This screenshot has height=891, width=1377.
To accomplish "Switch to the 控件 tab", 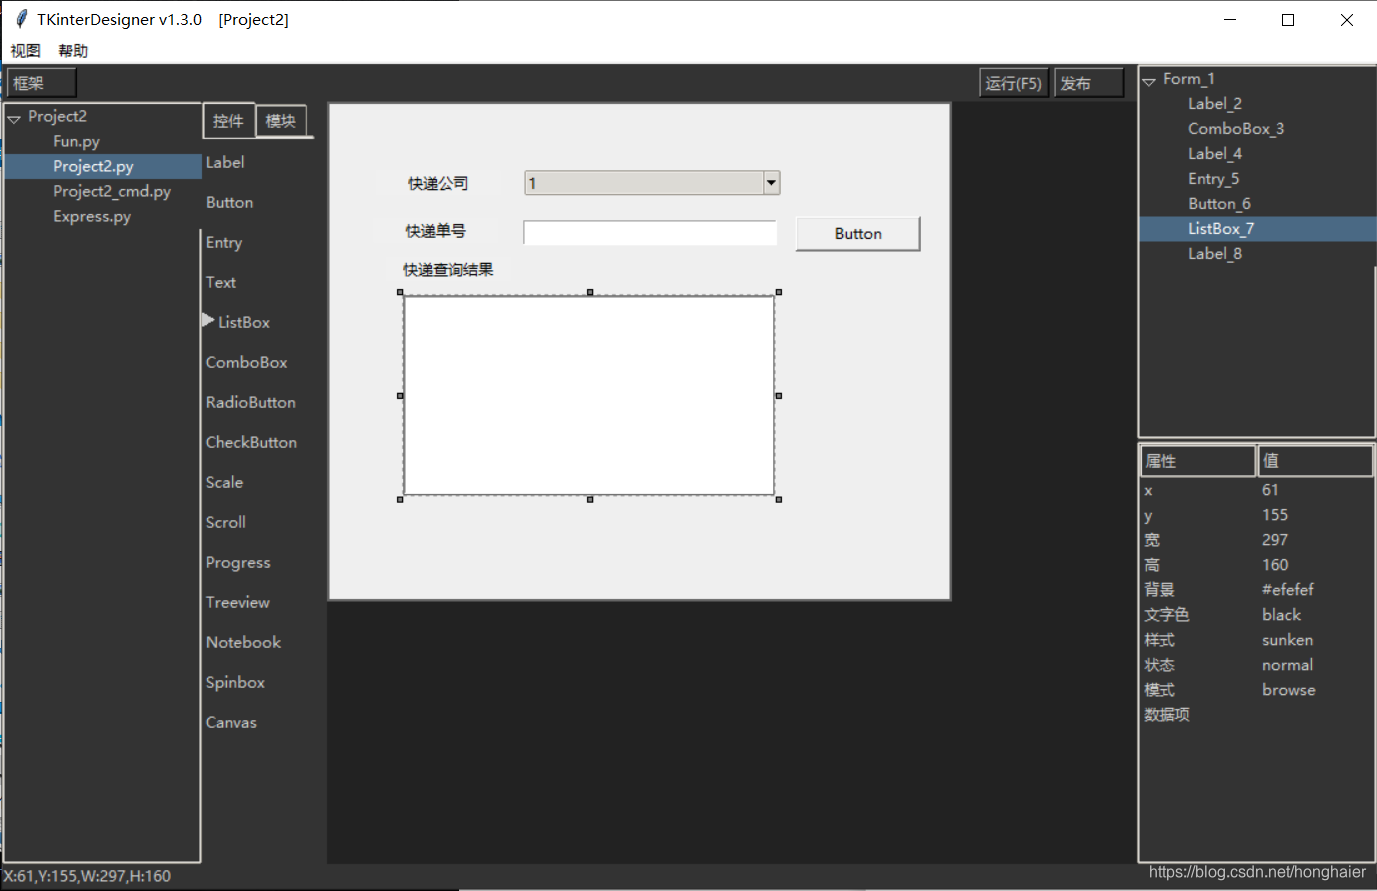I will tap(228, 121).
